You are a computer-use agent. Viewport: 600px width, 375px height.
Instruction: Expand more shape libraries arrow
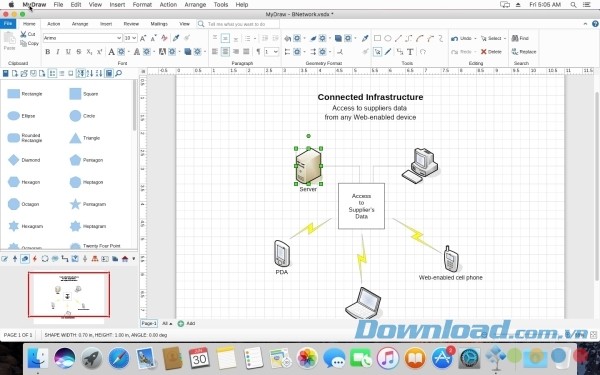coord(134,259)
